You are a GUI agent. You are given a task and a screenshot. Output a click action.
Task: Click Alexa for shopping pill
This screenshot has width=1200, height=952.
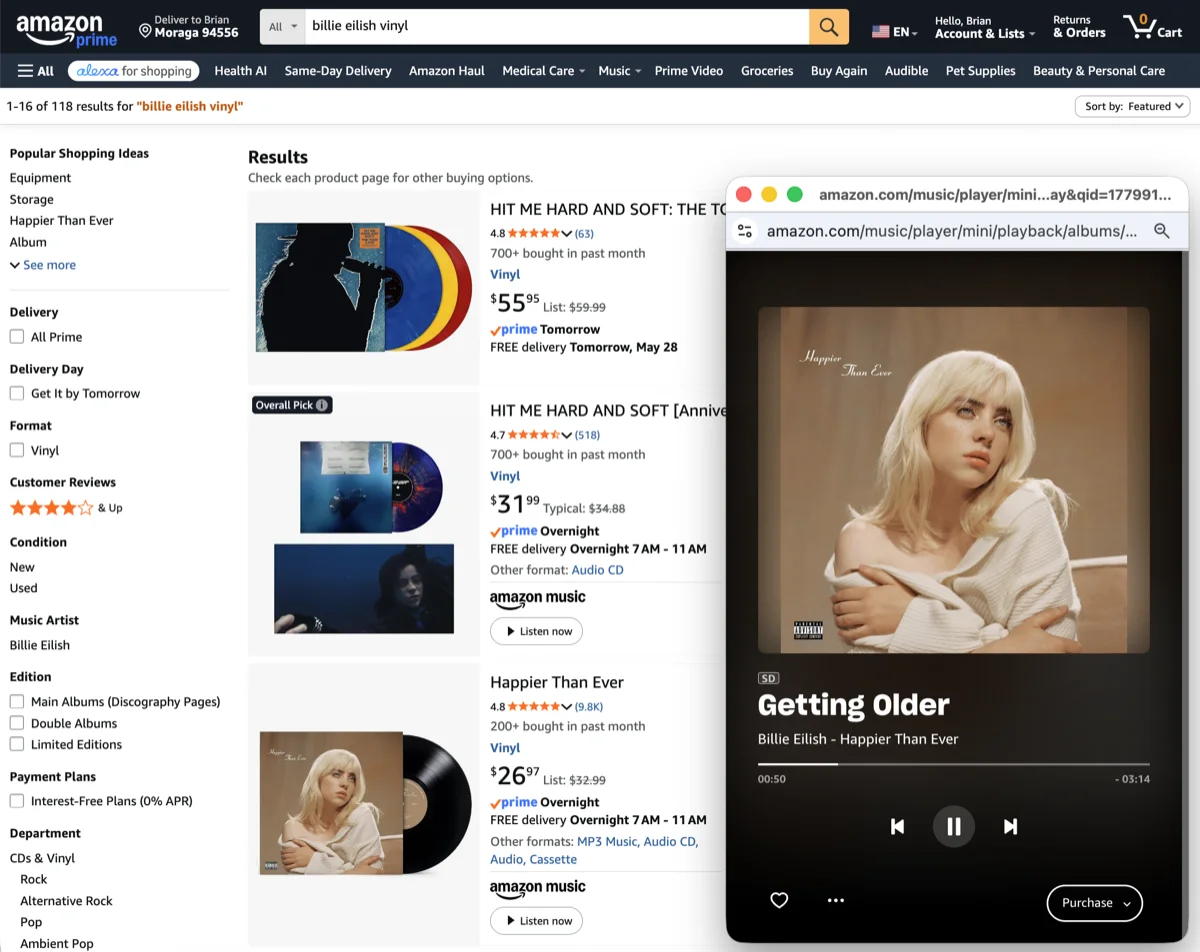point(133,71)
